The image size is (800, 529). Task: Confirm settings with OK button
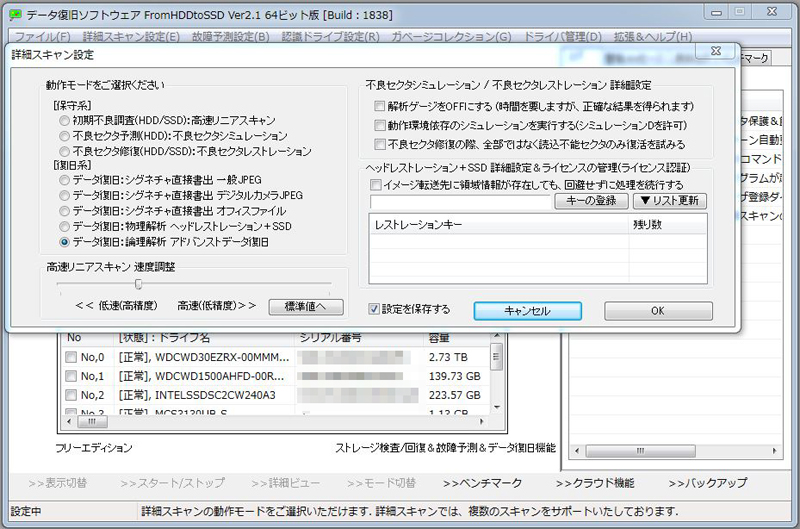(658, 311)
